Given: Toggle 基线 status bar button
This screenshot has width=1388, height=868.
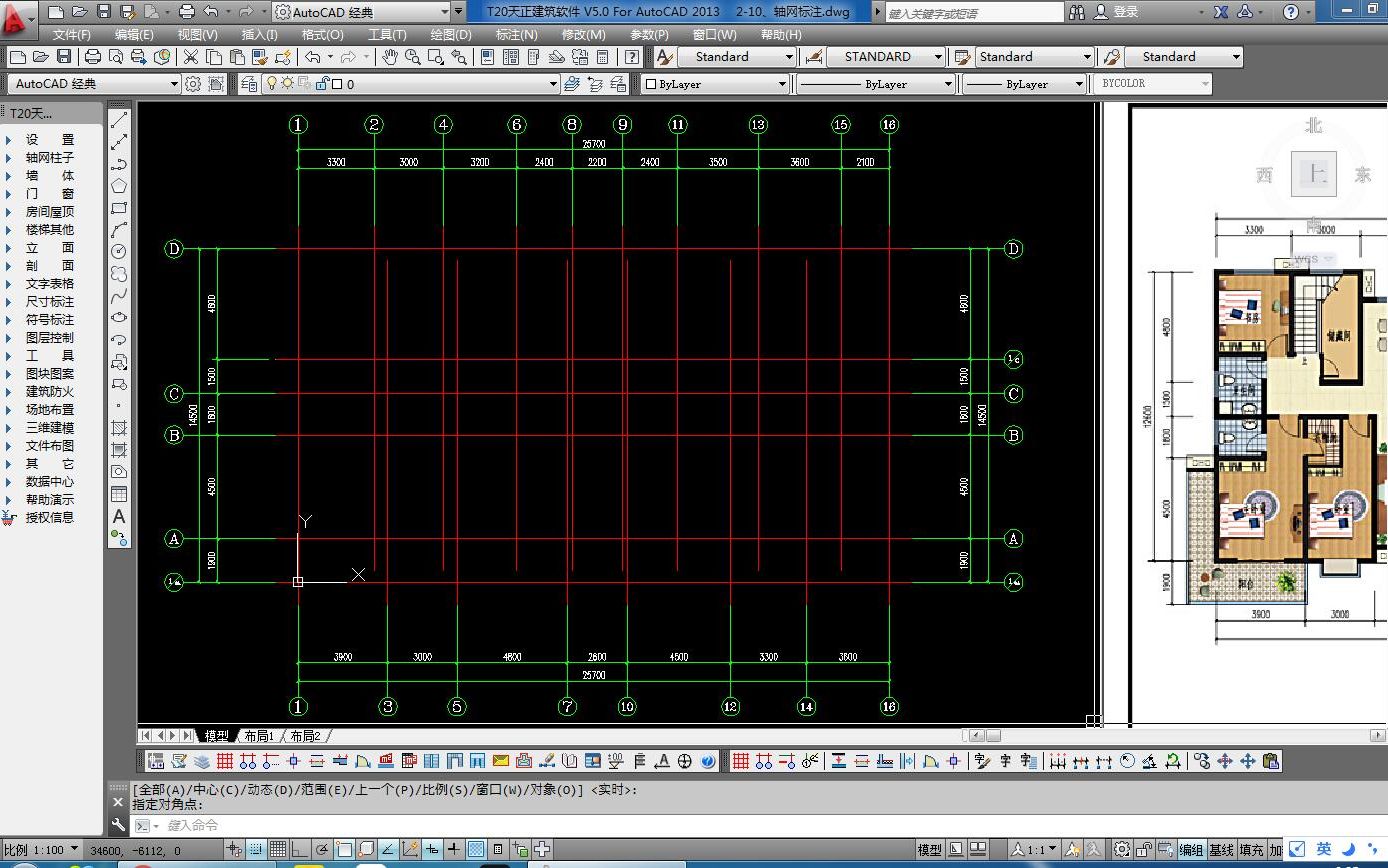Looking at the screenshot, I should (1221, 849).
